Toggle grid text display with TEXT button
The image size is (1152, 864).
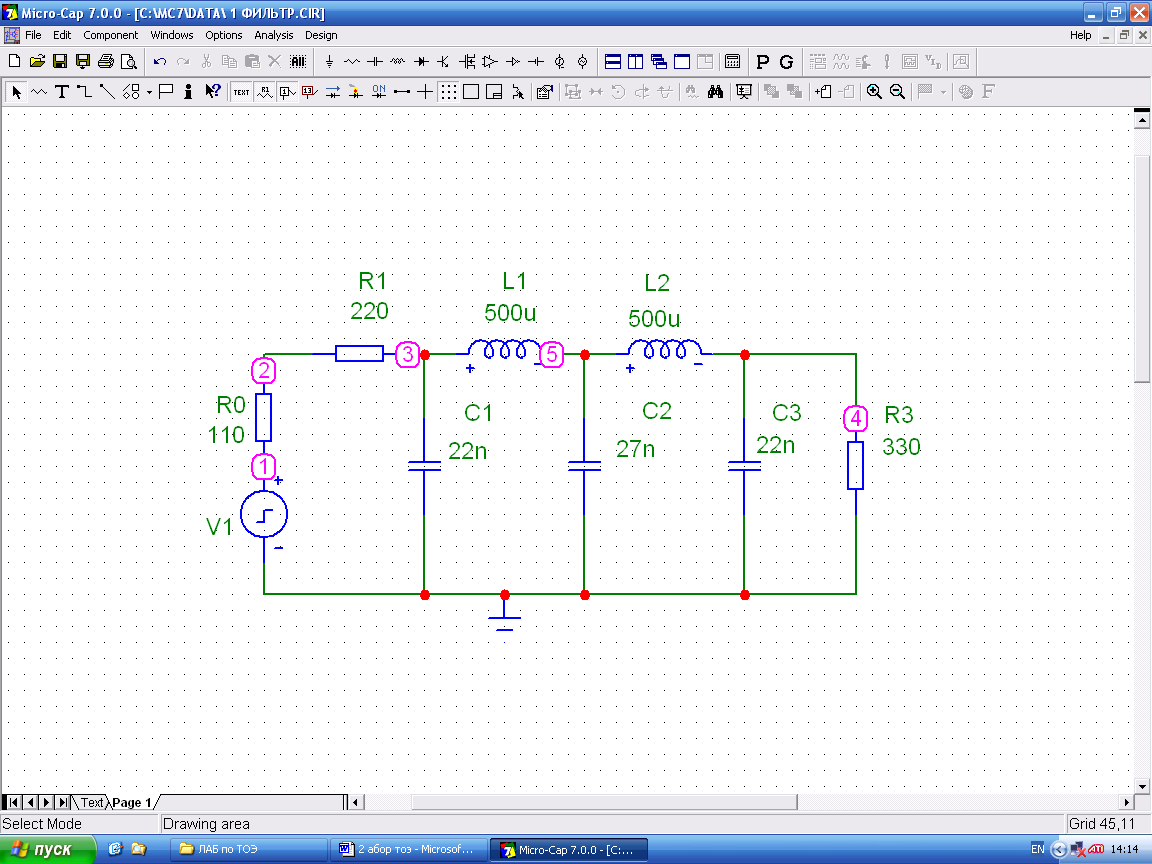point(241,92)
